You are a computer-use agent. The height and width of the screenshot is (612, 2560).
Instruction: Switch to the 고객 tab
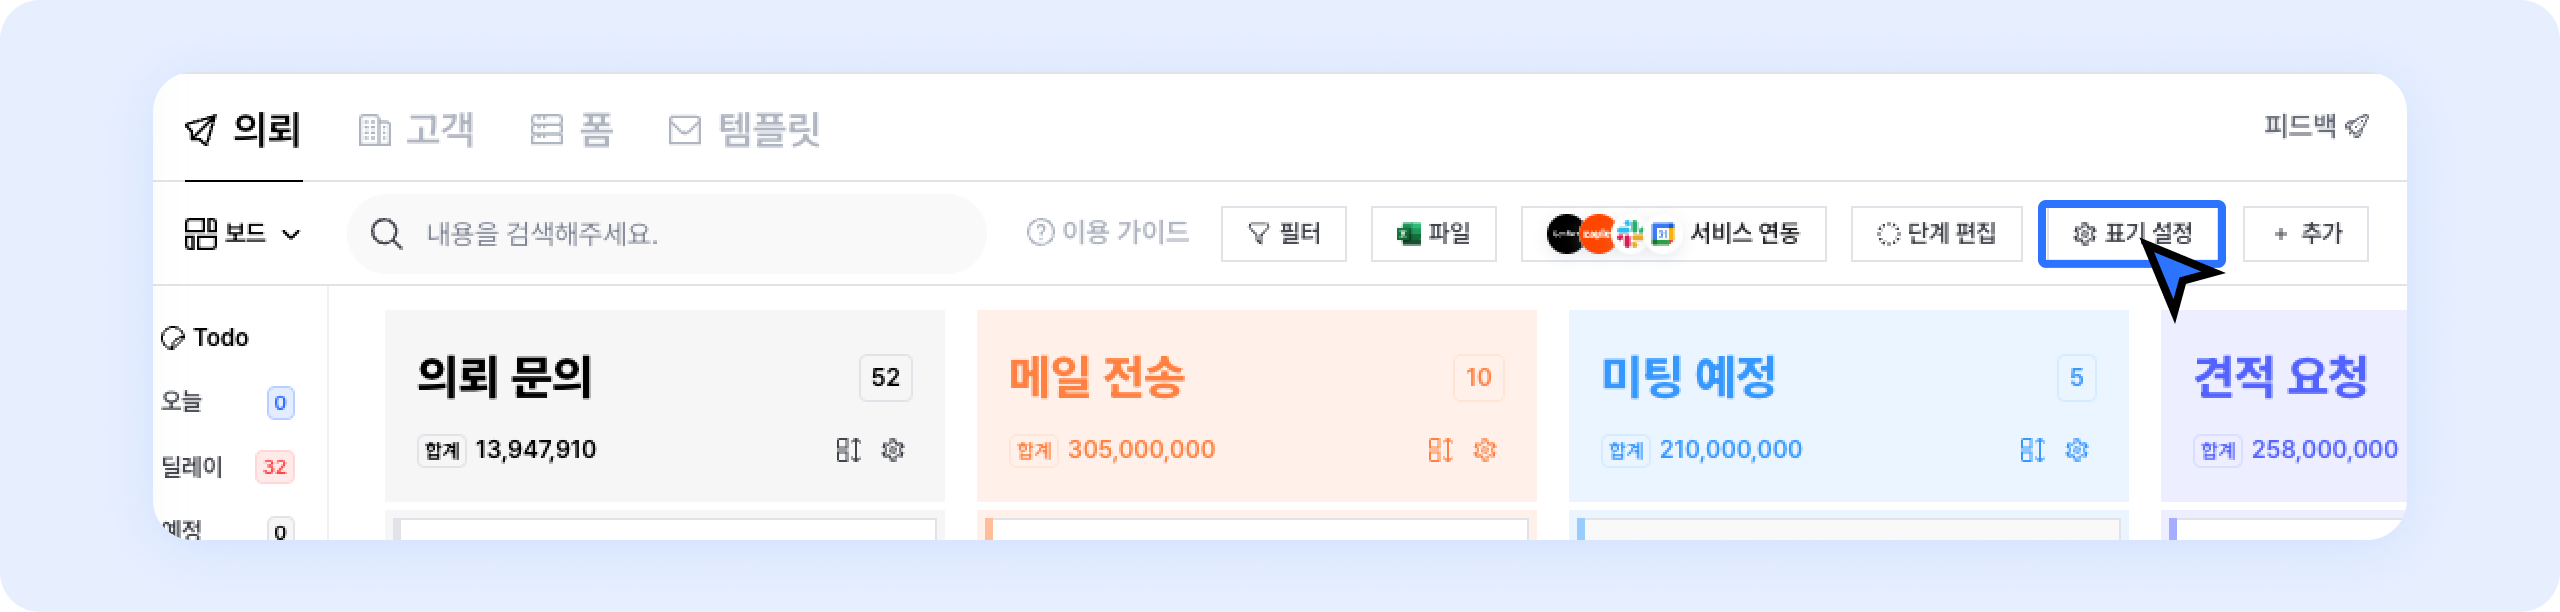point(416,130)
